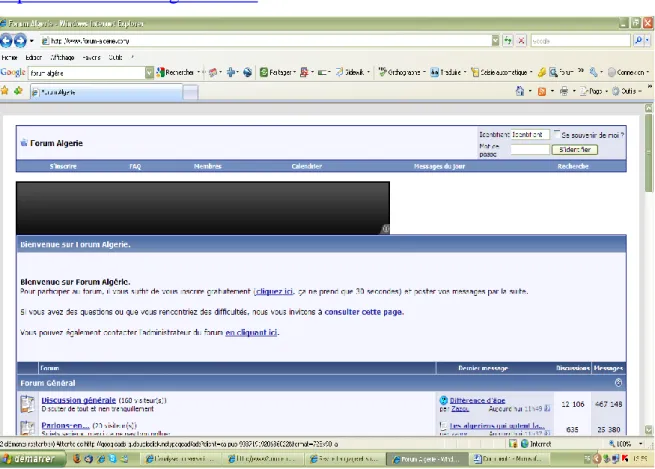The width and height of the screenshot is (655, 469).
Task: Open the Fichier menu
Action: 9,58
